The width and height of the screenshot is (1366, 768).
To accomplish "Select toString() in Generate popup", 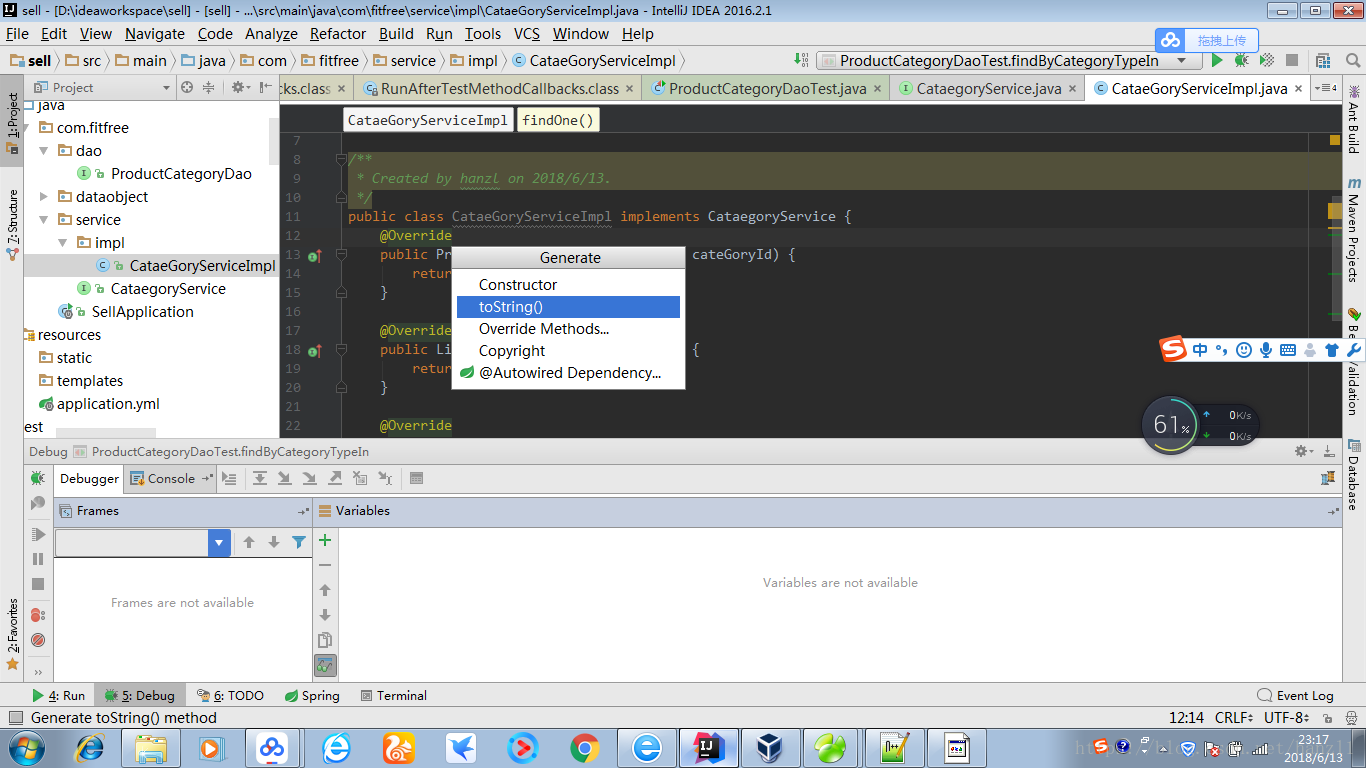I will point(568,307).
